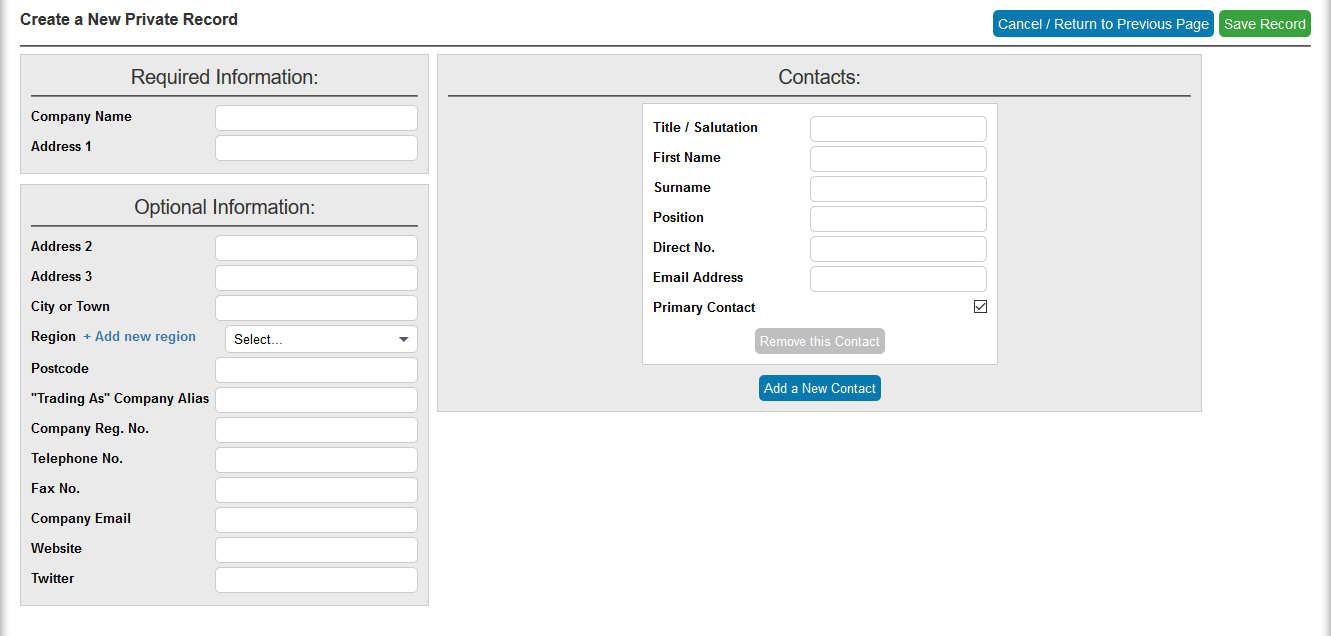Screen dimensions: 1331x636
Task: Click the Add new region link
Action: click(140, 337)
